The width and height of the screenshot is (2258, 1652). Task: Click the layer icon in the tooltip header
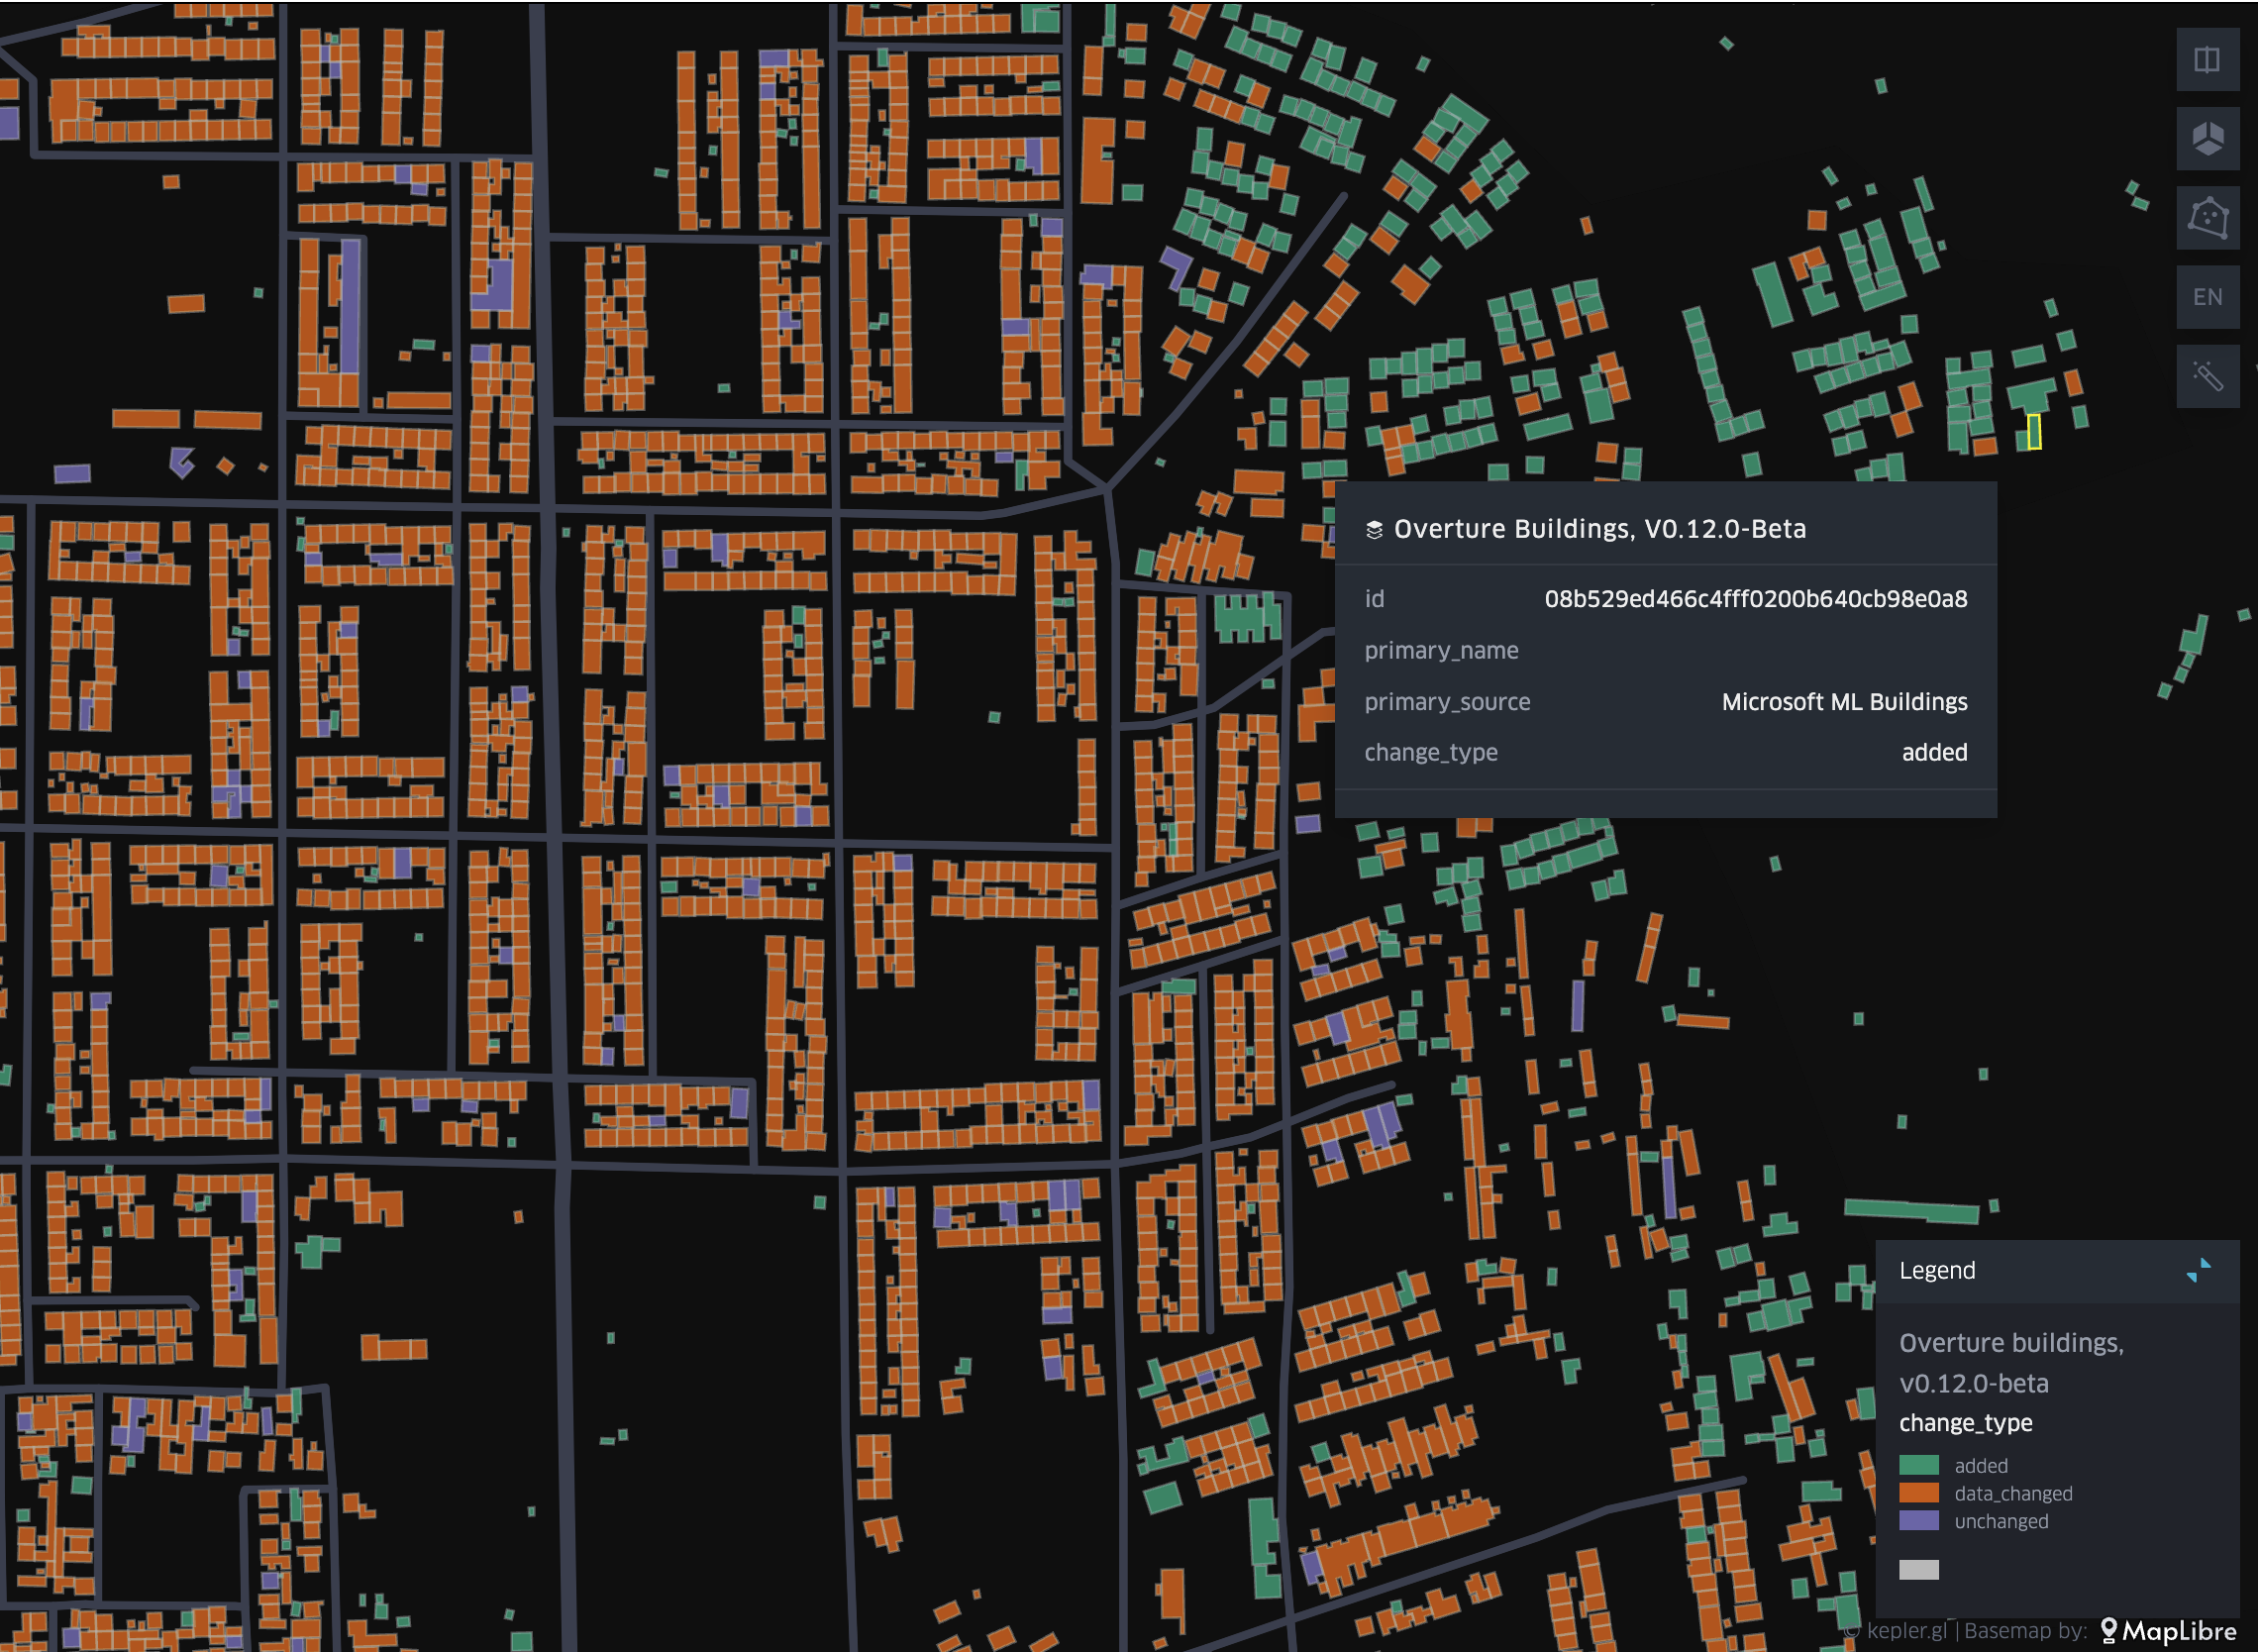pyautogui.click(x=1373, y=530)
